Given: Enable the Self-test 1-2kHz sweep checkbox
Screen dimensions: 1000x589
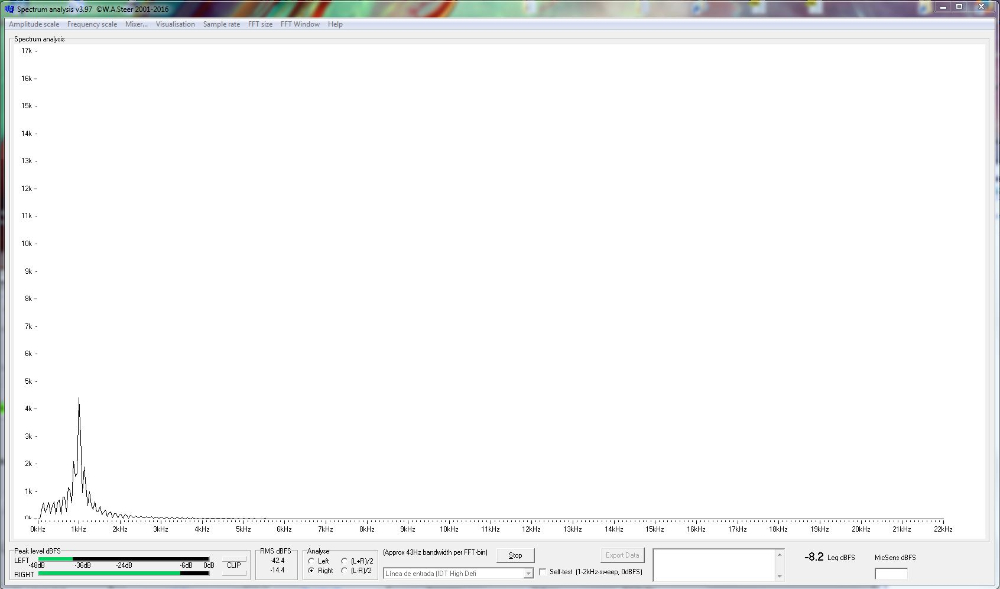Looking at the screenshot, I should click(543, 572).
